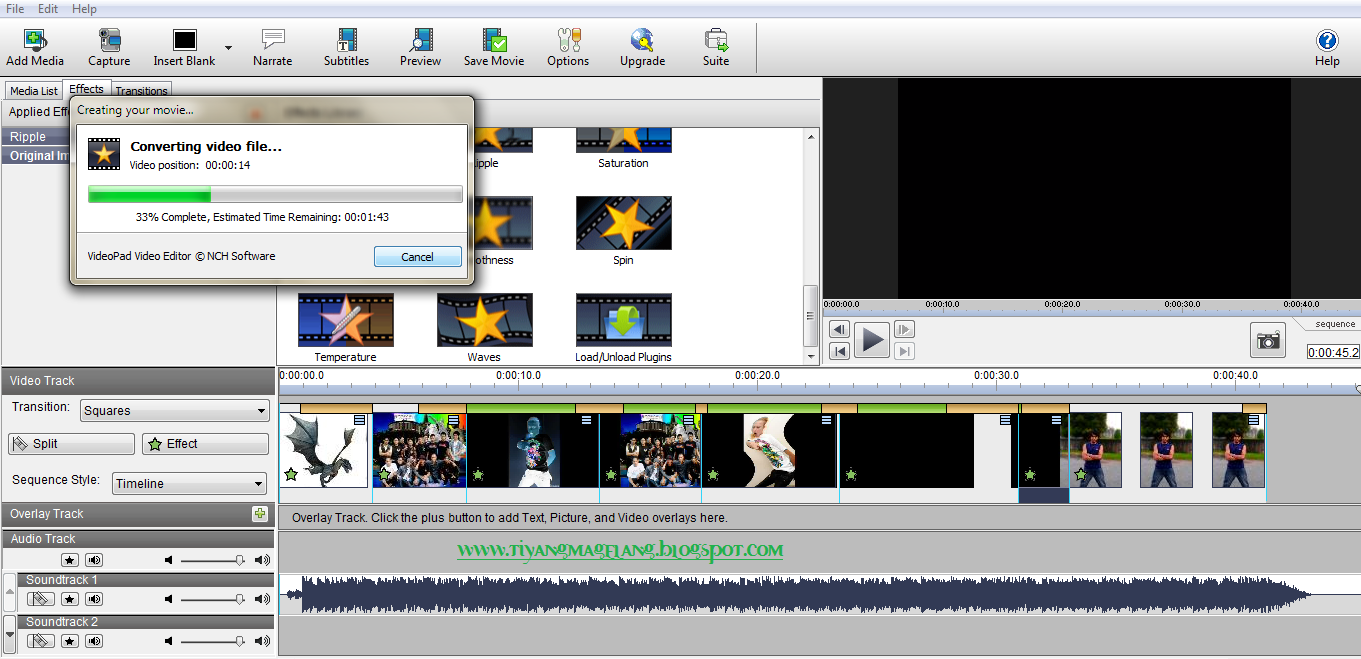The height and width of the screenshot is (659, 1361).
Task: Click the soundtrack list up arrow
Action: tap(10, 592)
